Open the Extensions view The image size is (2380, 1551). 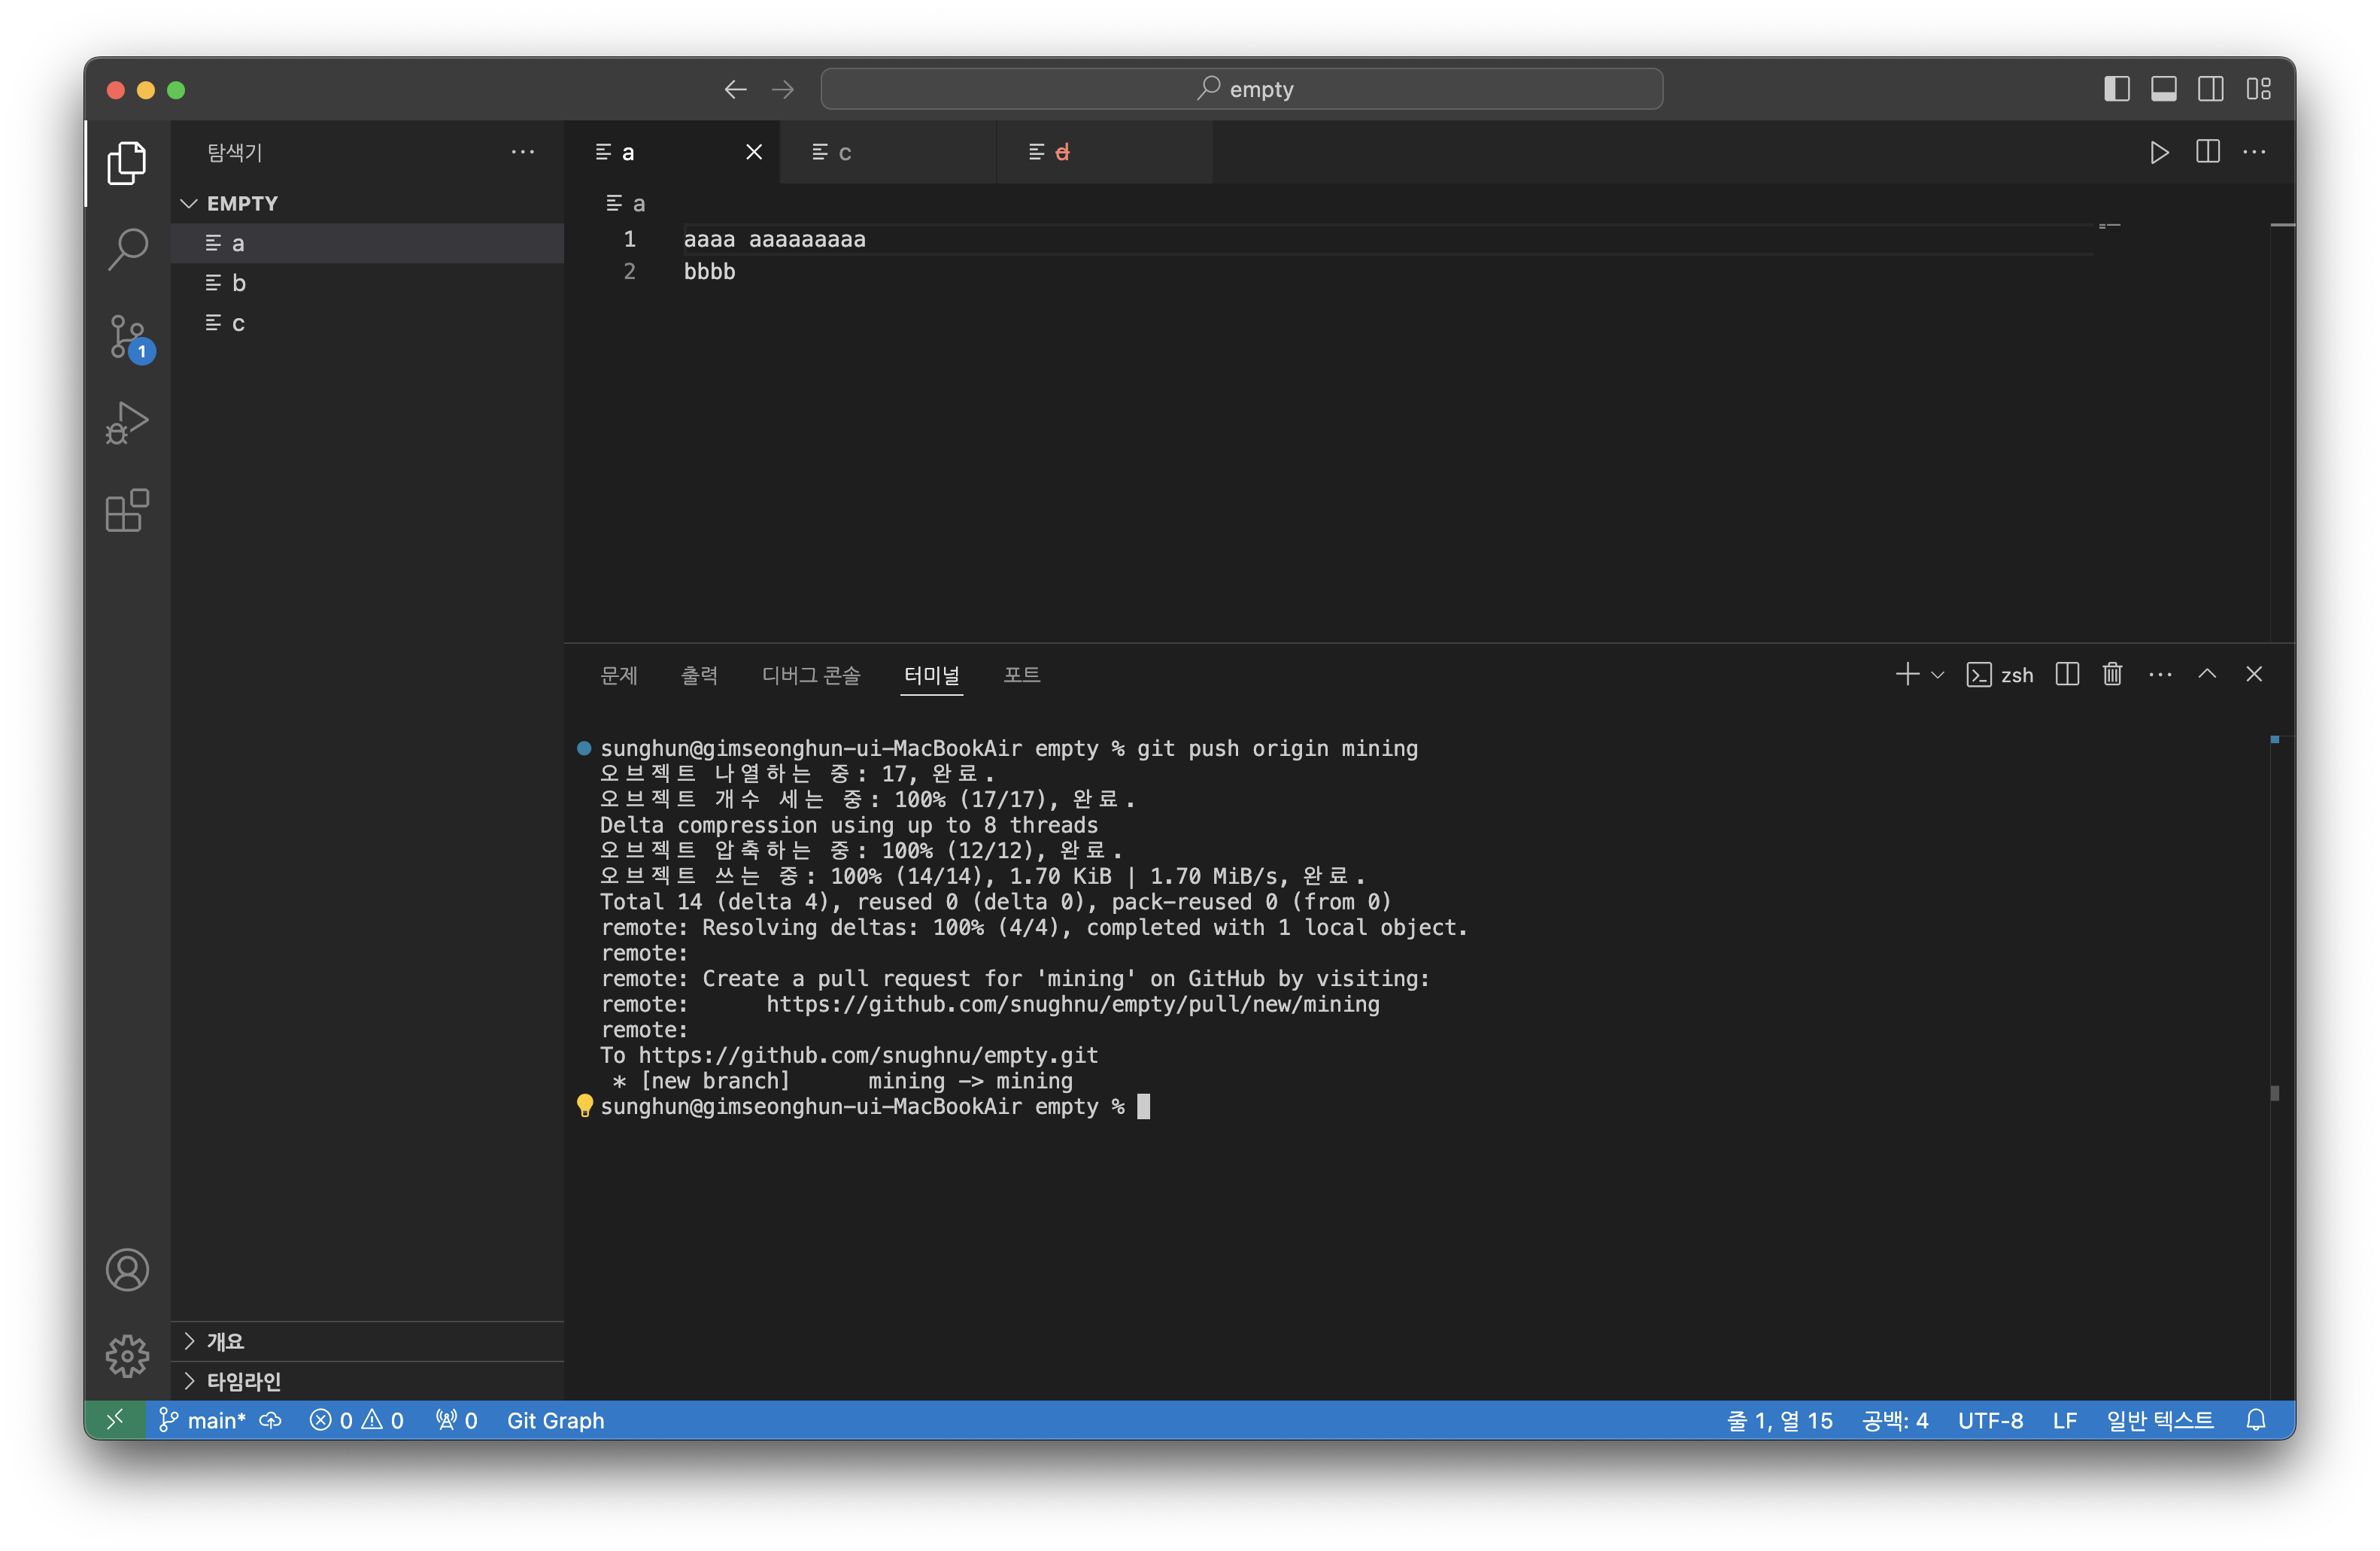click(x=127, y=511)
